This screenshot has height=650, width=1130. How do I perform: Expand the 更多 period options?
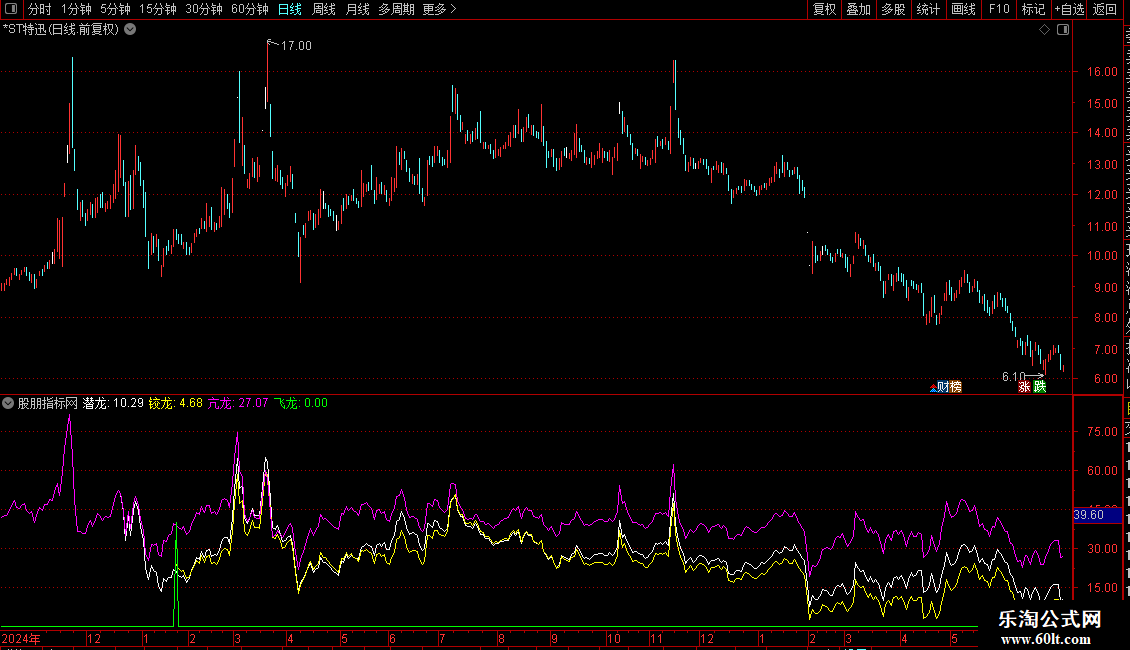pyautogui.click(x=439, y=9)
